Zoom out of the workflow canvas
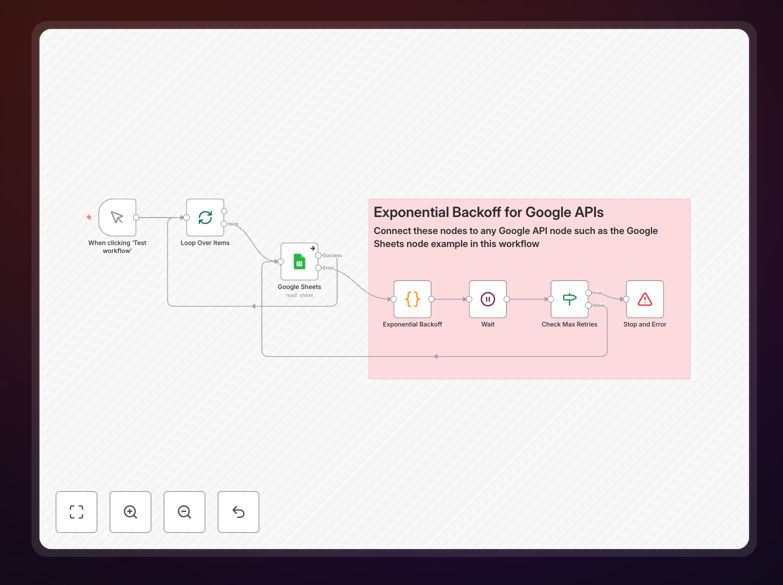783x585 pixels. (184, 512)
